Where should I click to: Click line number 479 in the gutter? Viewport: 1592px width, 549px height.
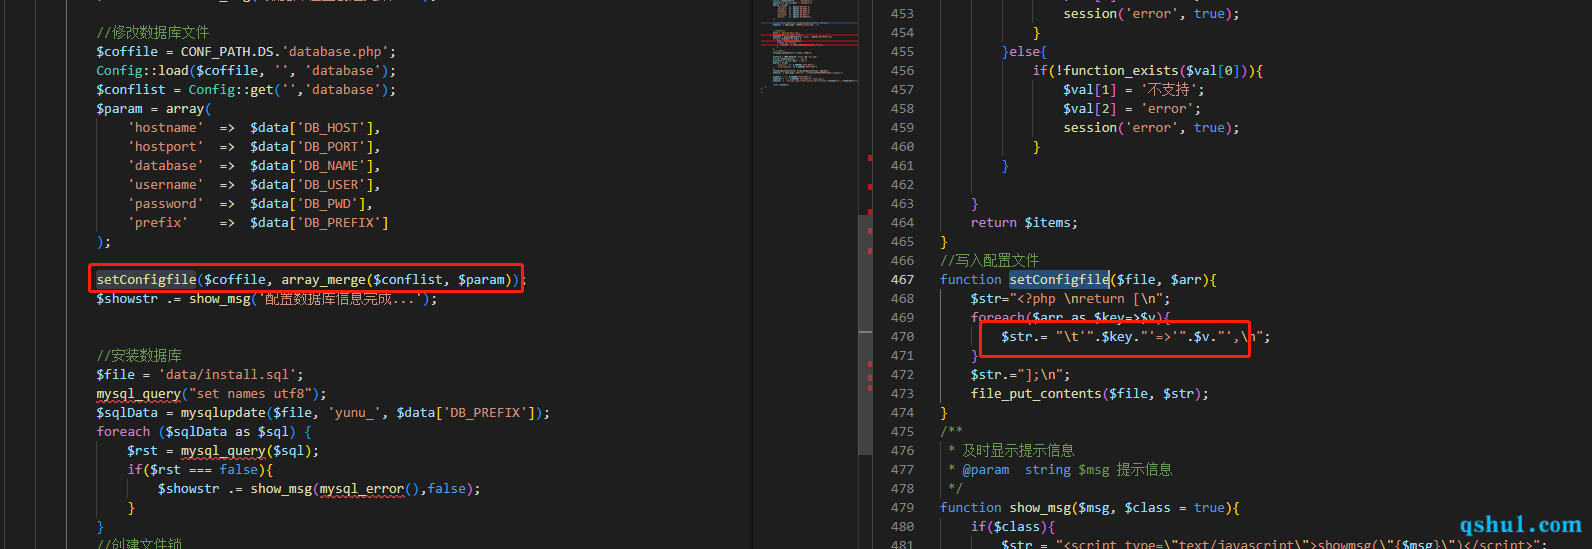click(902, 508)
